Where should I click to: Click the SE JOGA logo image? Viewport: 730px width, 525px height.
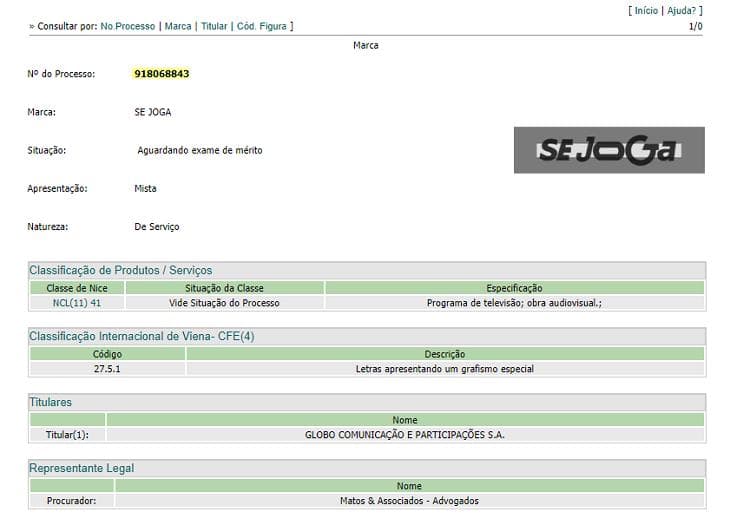pyautogui.click(x=609, y=150)
